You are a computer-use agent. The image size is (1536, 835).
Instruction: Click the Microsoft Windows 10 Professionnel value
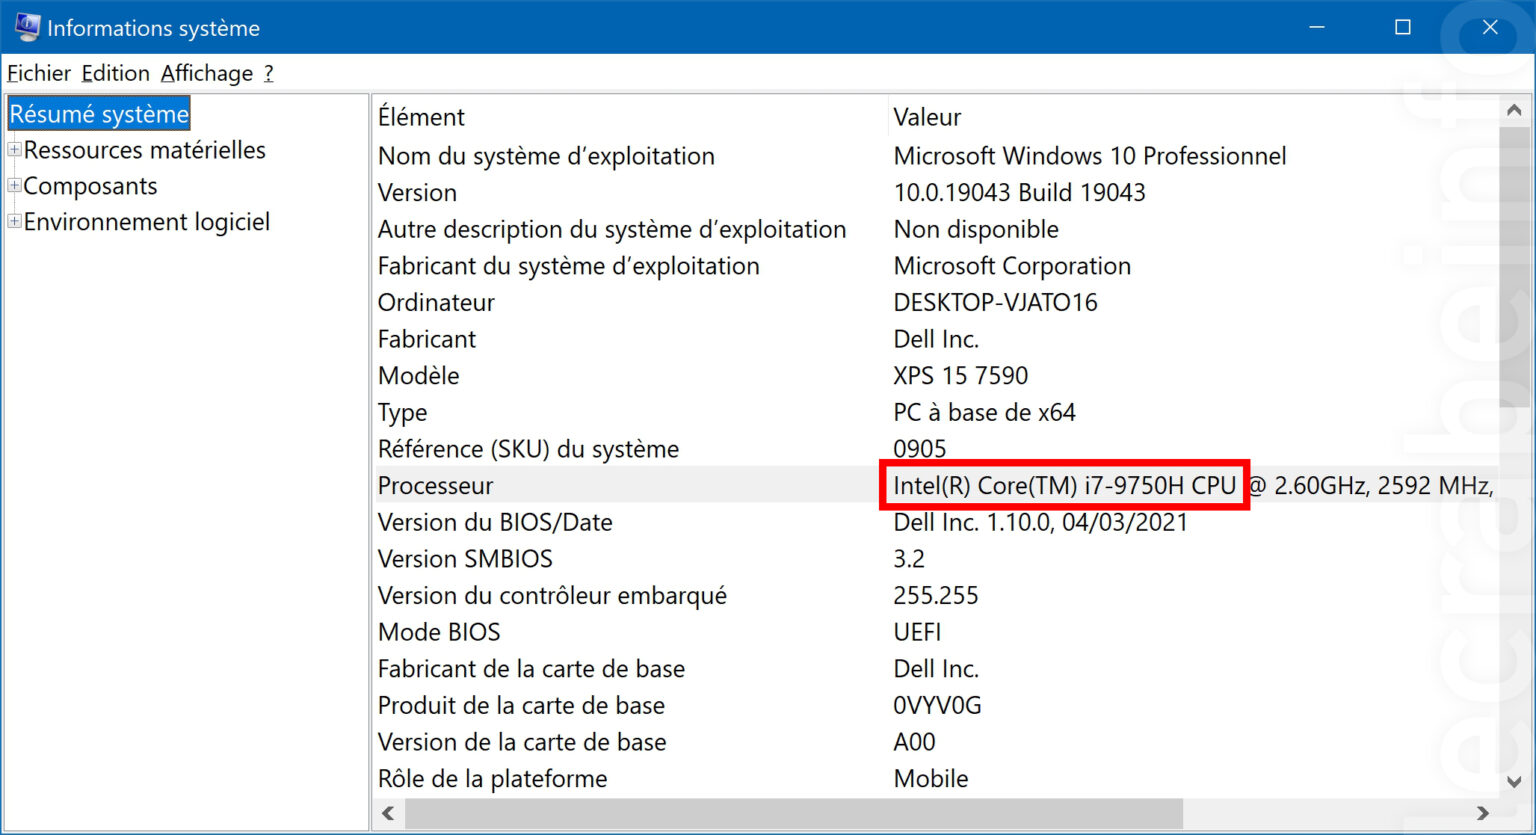point(1090,156)
